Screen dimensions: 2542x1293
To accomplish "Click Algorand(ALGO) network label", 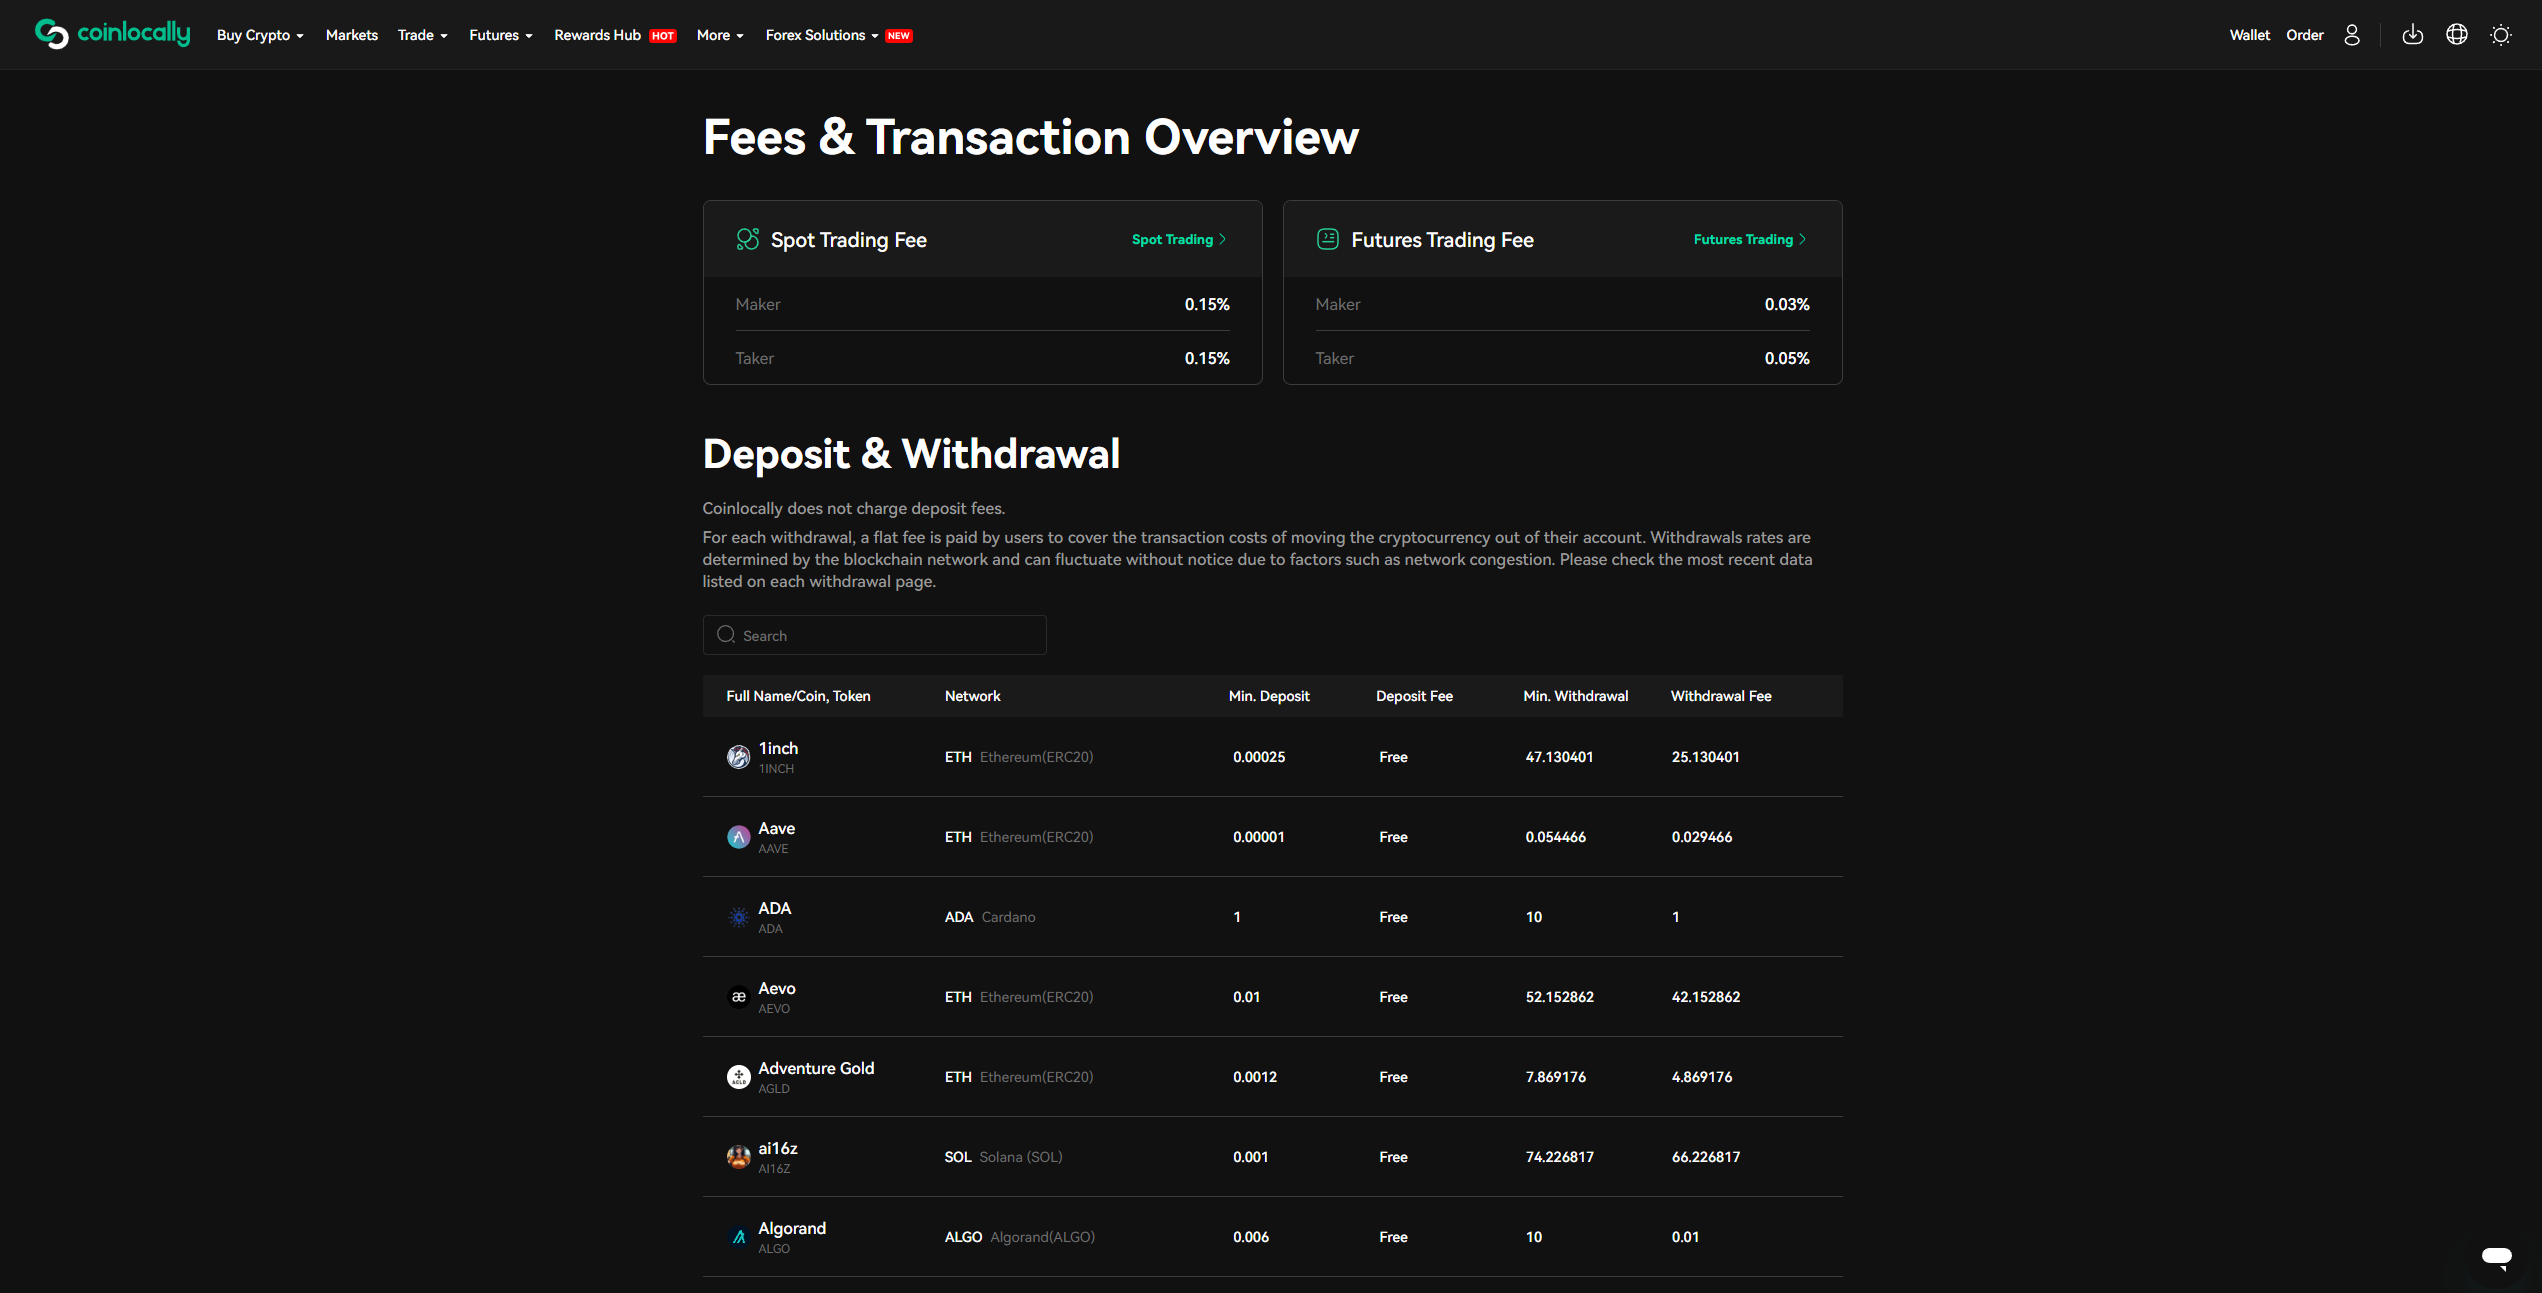I will [x=1042, y=1237].
